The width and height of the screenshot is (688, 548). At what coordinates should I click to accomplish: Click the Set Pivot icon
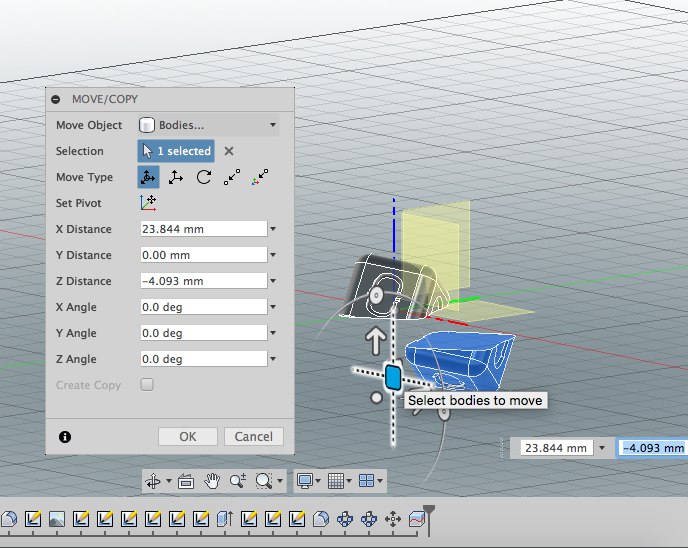tap(148, 203)
